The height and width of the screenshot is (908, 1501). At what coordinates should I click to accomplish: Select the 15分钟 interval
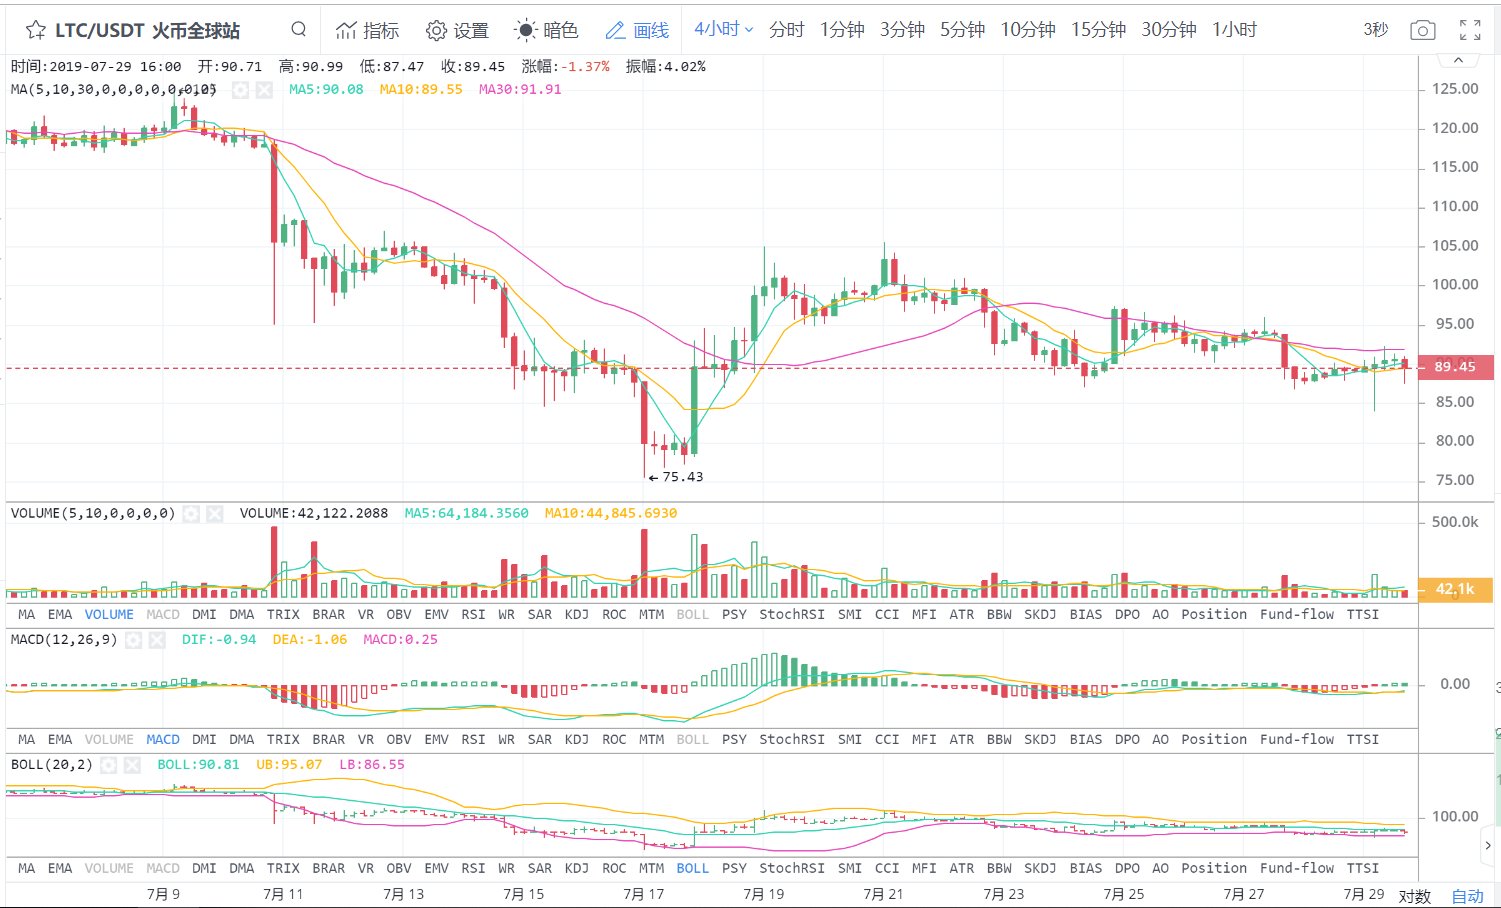(x=1098, y=30)
